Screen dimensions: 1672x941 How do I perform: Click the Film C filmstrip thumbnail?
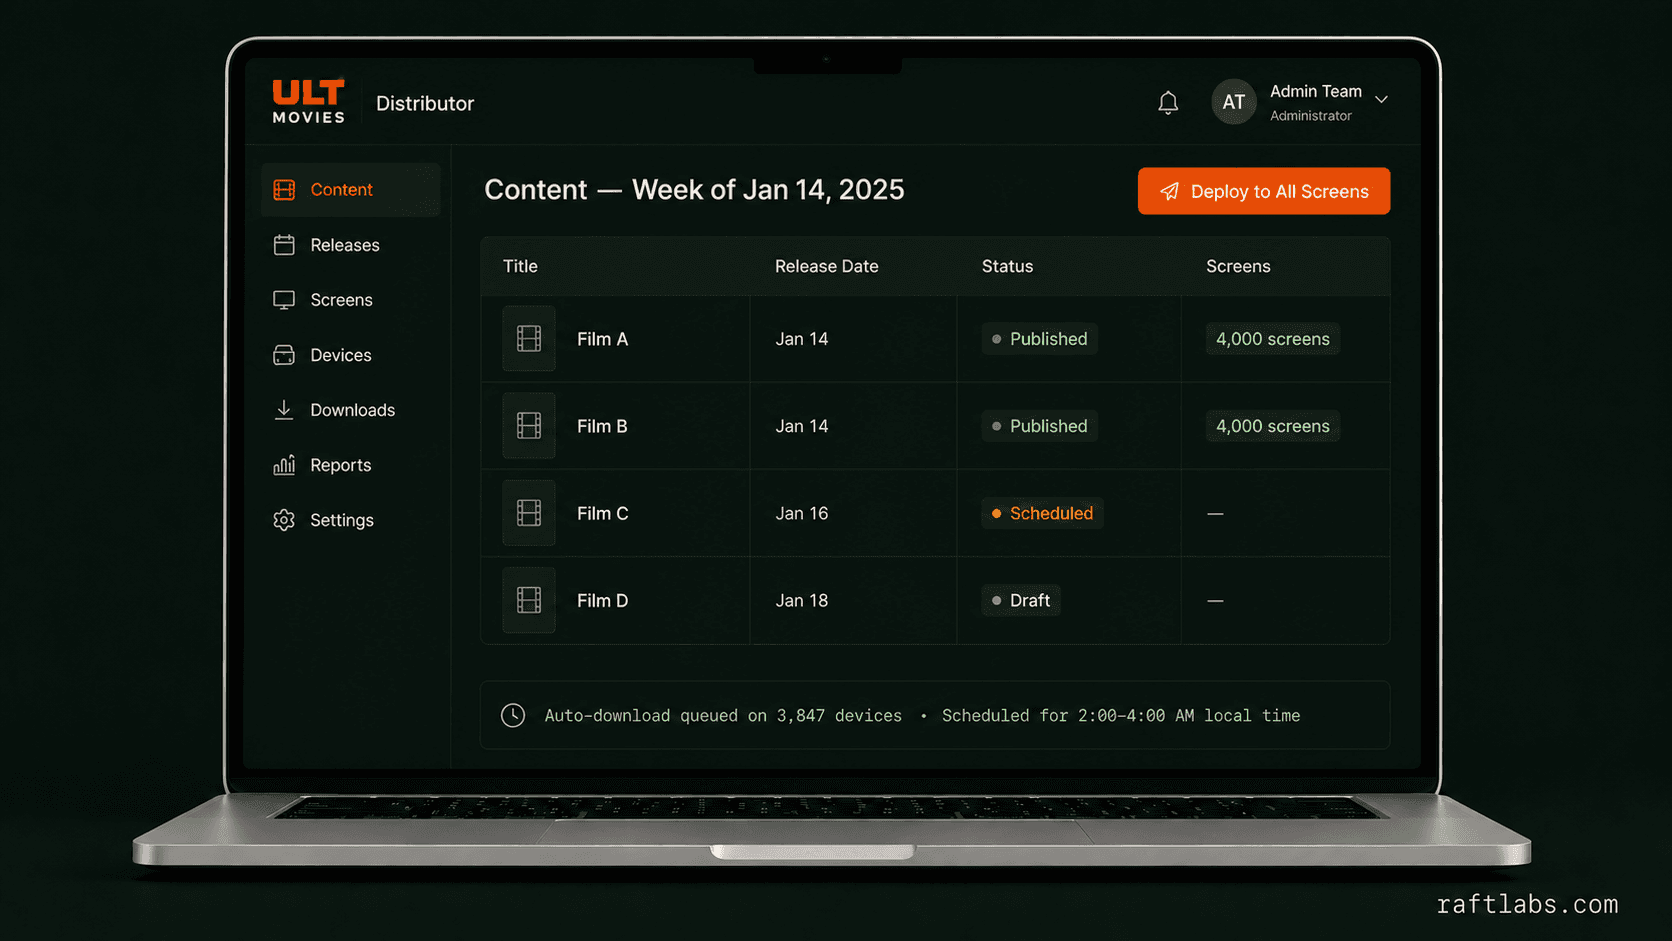pos(529,513)
